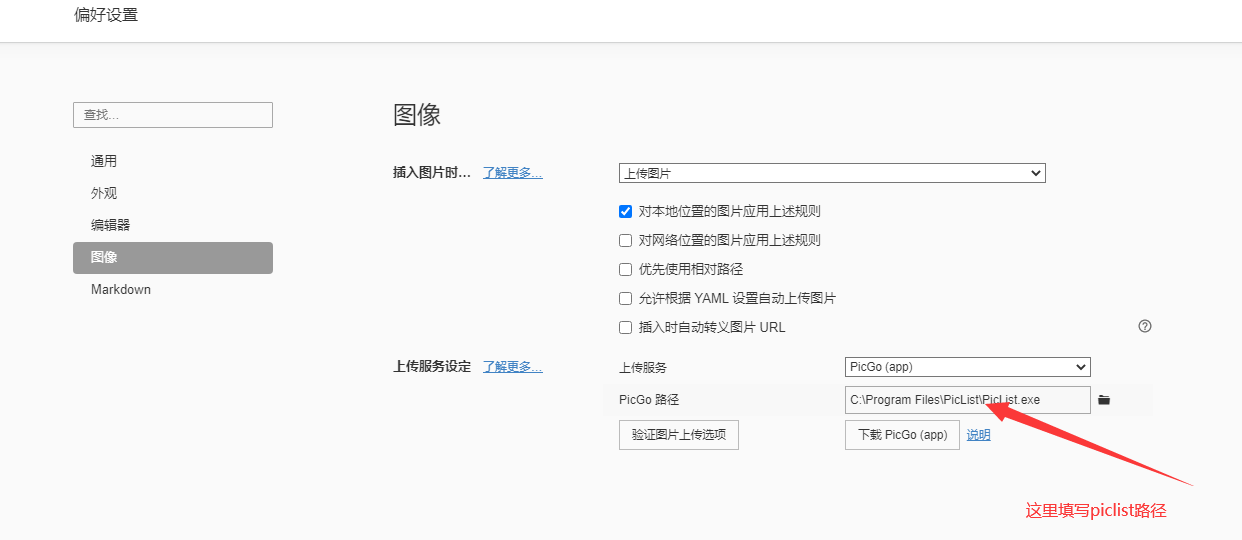Select the 图像 settings section
1242x540 pixels.
(x=172, y=257)
